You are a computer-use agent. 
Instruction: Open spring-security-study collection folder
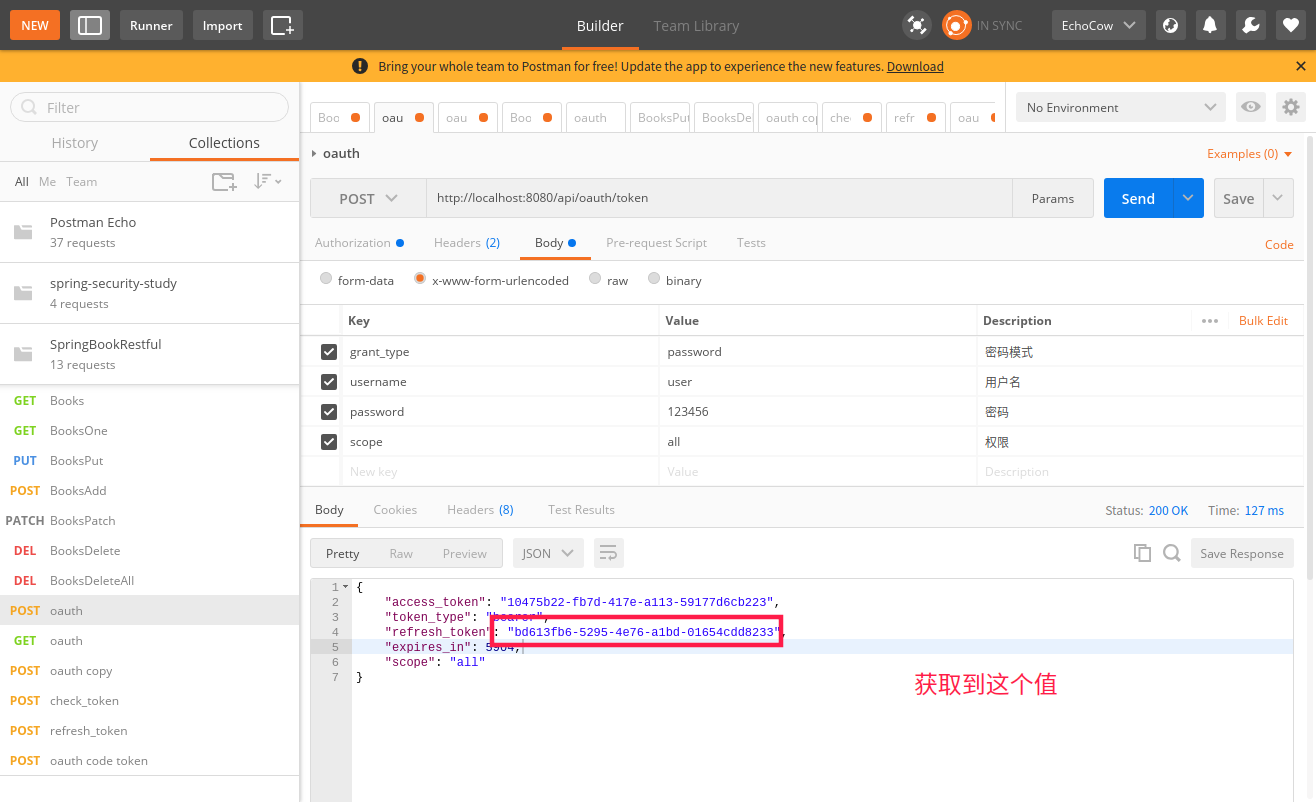pos(150,293)
